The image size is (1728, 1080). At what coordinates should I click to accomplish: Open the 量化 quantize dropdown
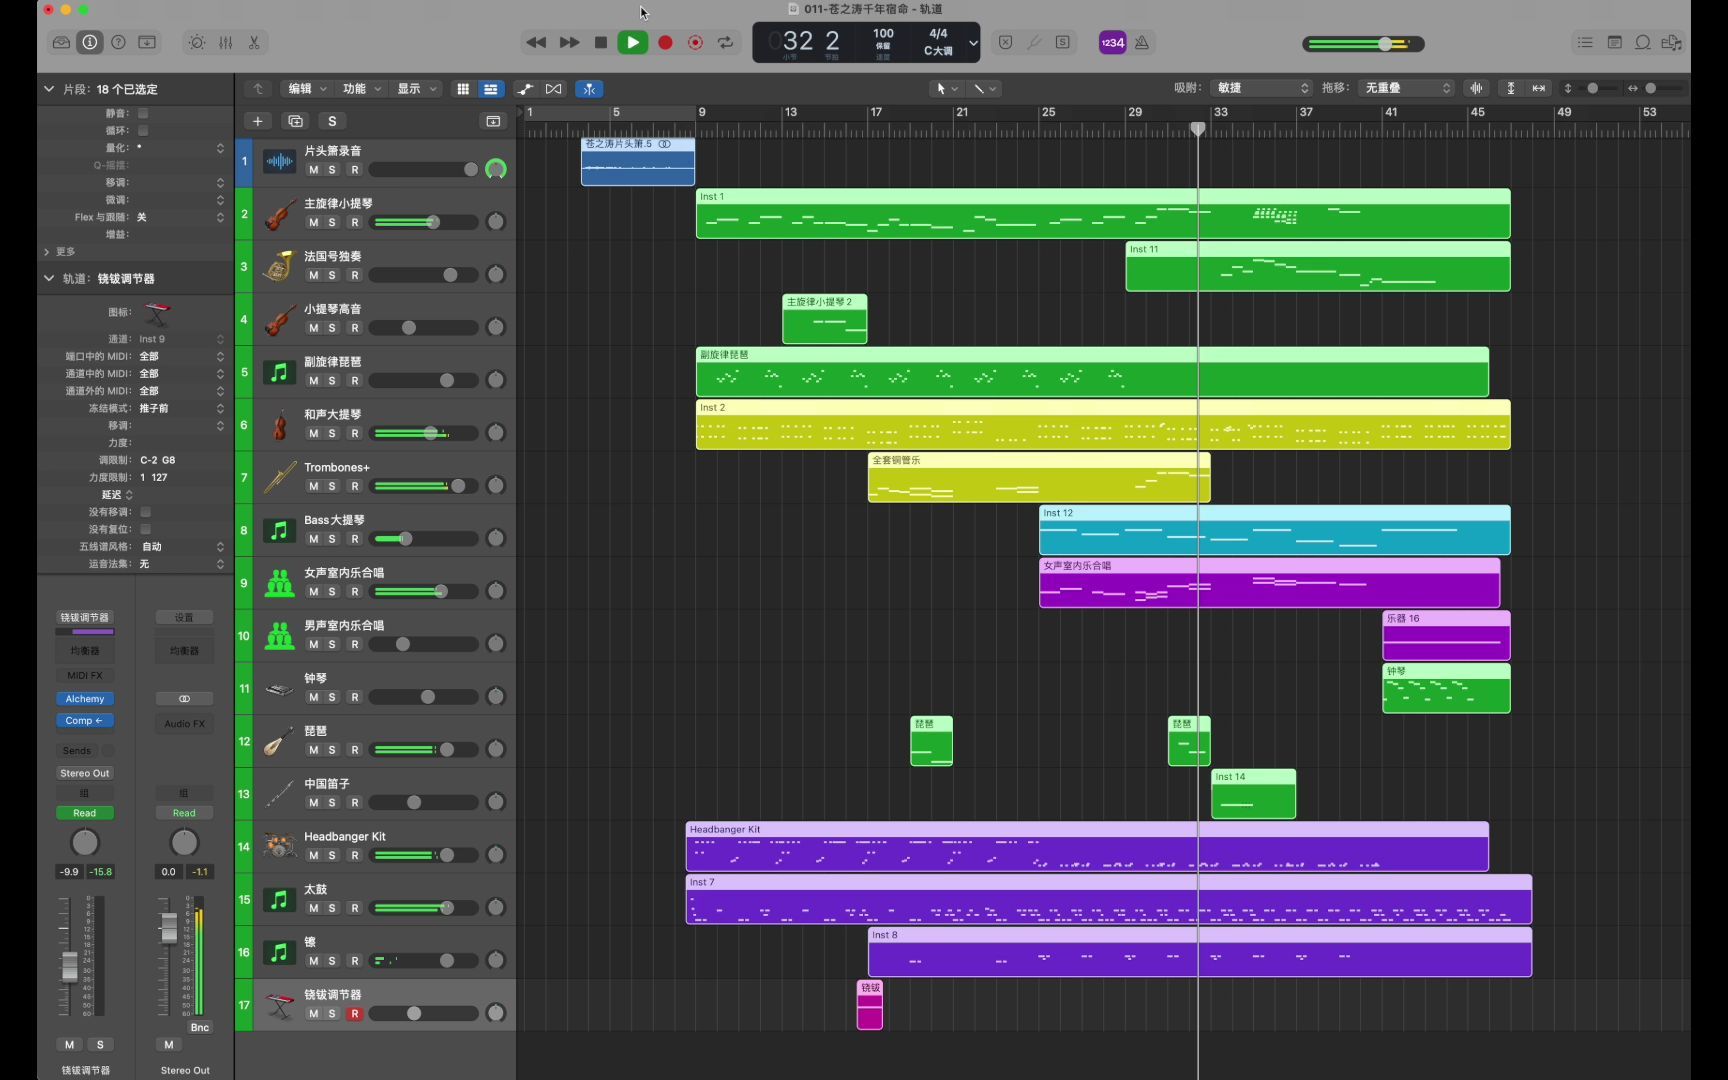(180, 148)
